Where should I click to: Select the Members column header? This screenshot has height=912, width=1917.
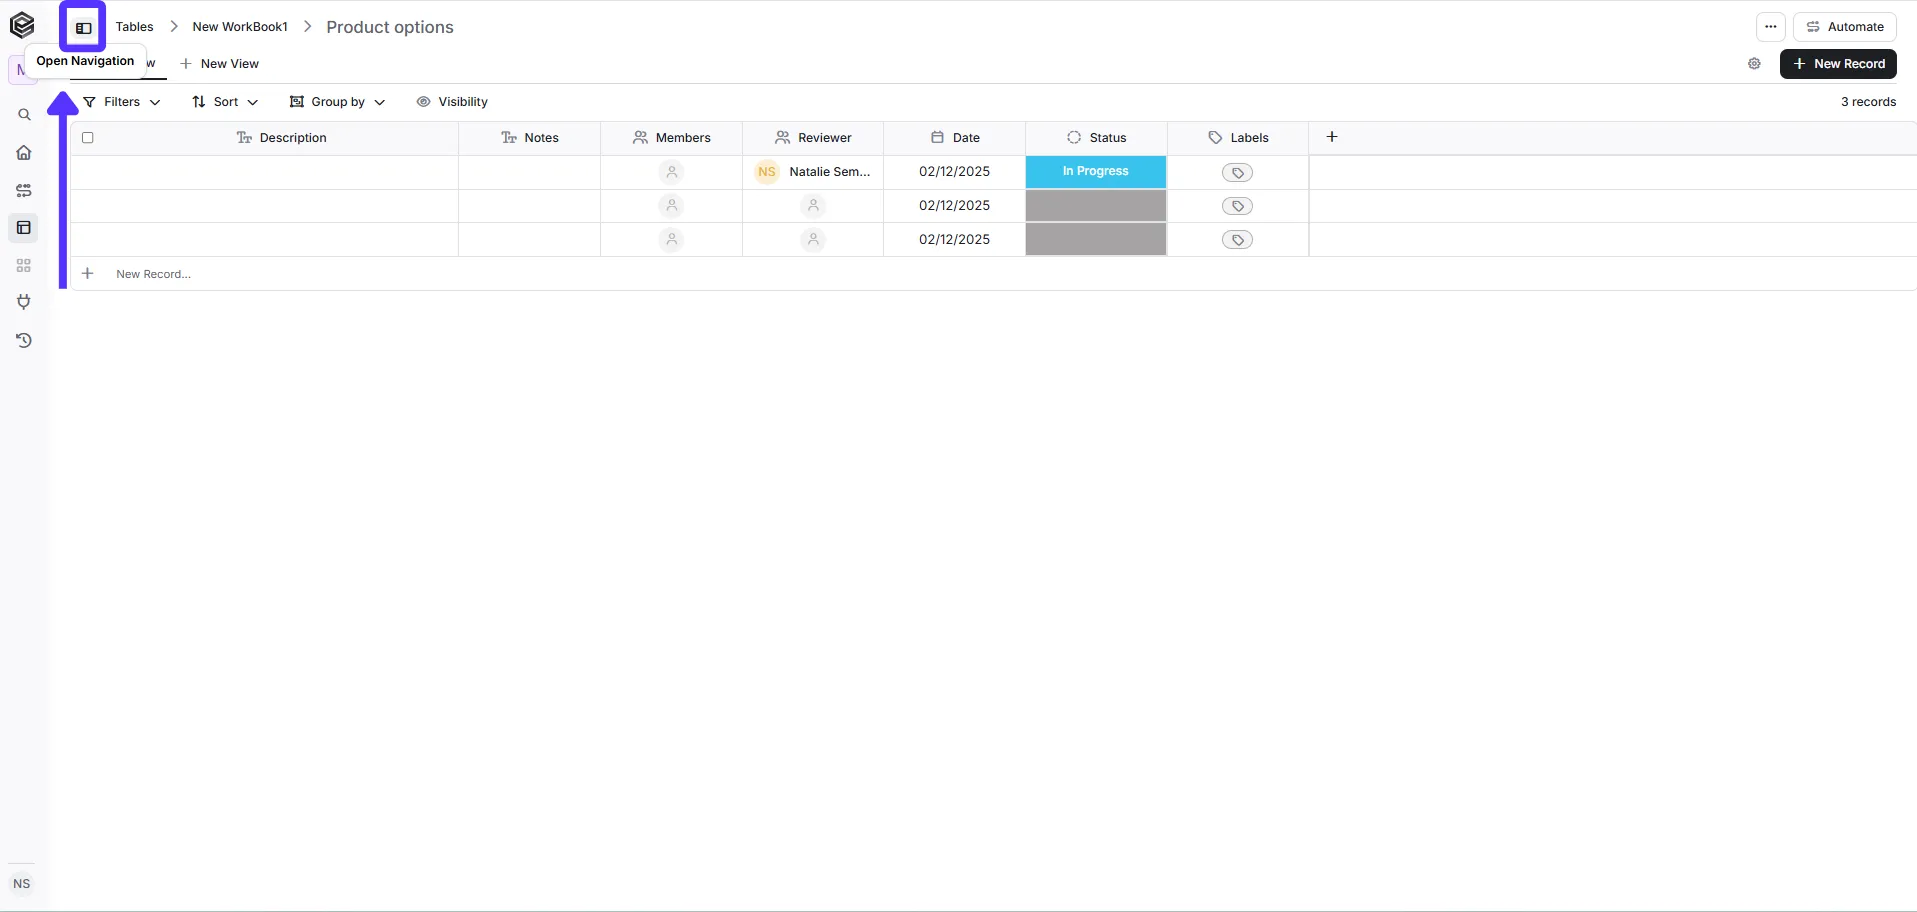672,138
